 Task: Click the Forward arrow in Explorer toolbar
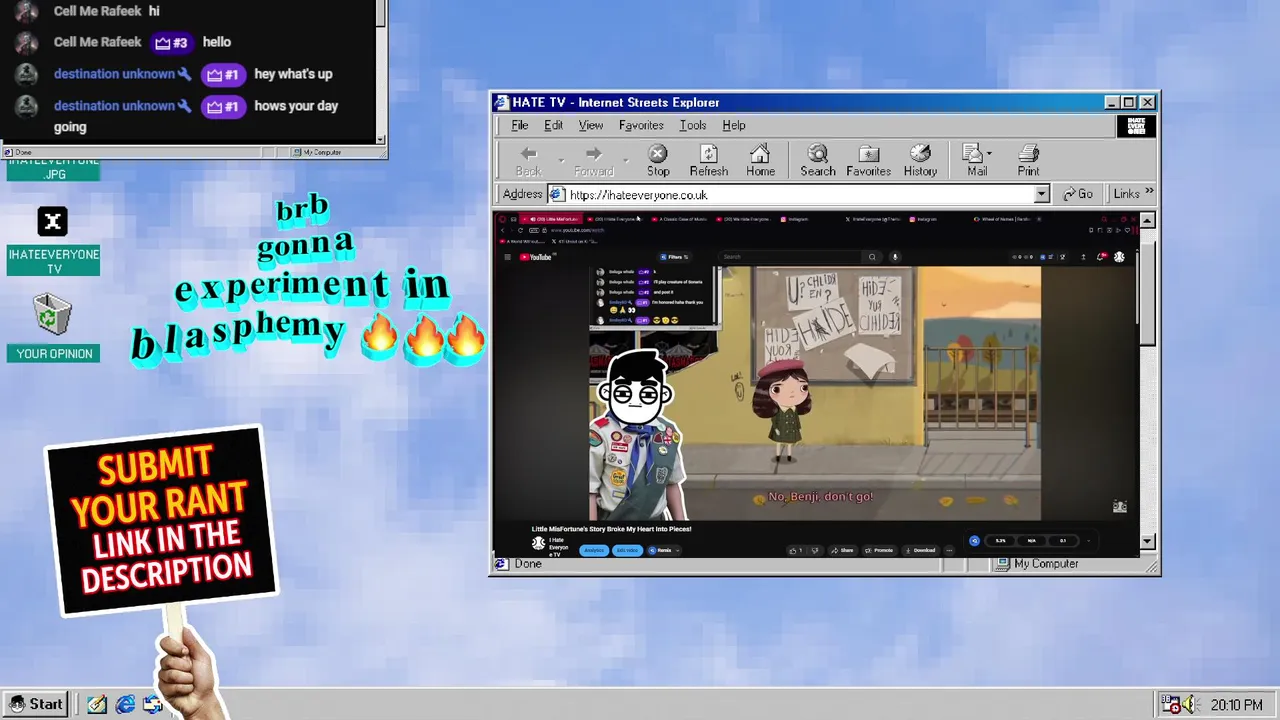(x=593, y=153)
